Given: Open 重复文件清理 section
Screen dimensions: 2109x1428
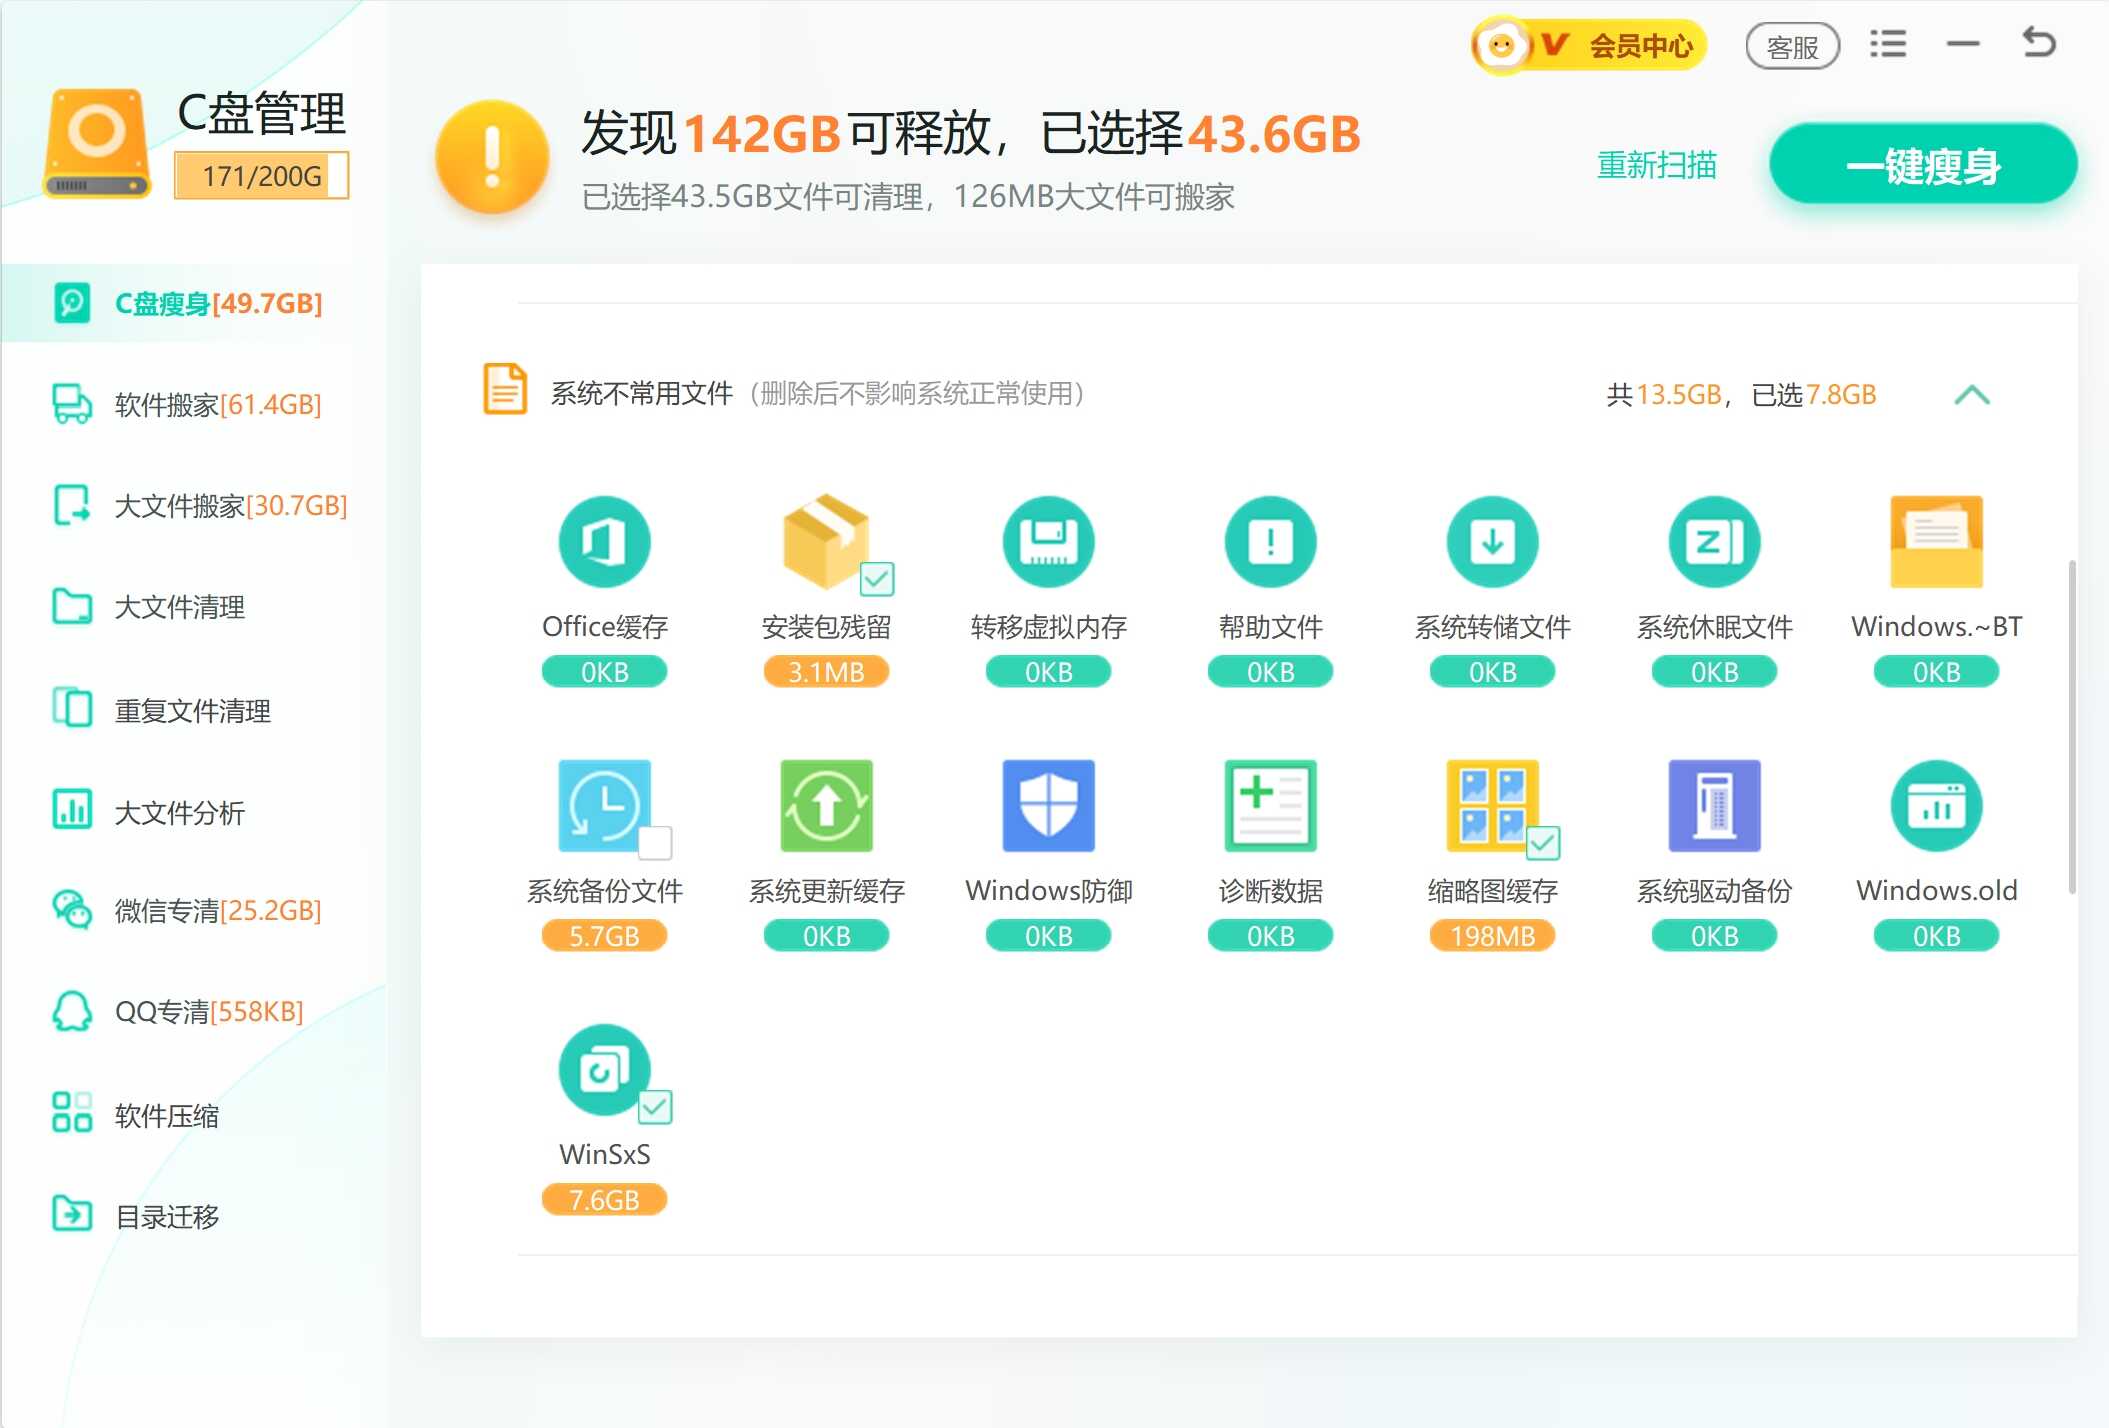Looking at the screenshot, I should [193, 710].
